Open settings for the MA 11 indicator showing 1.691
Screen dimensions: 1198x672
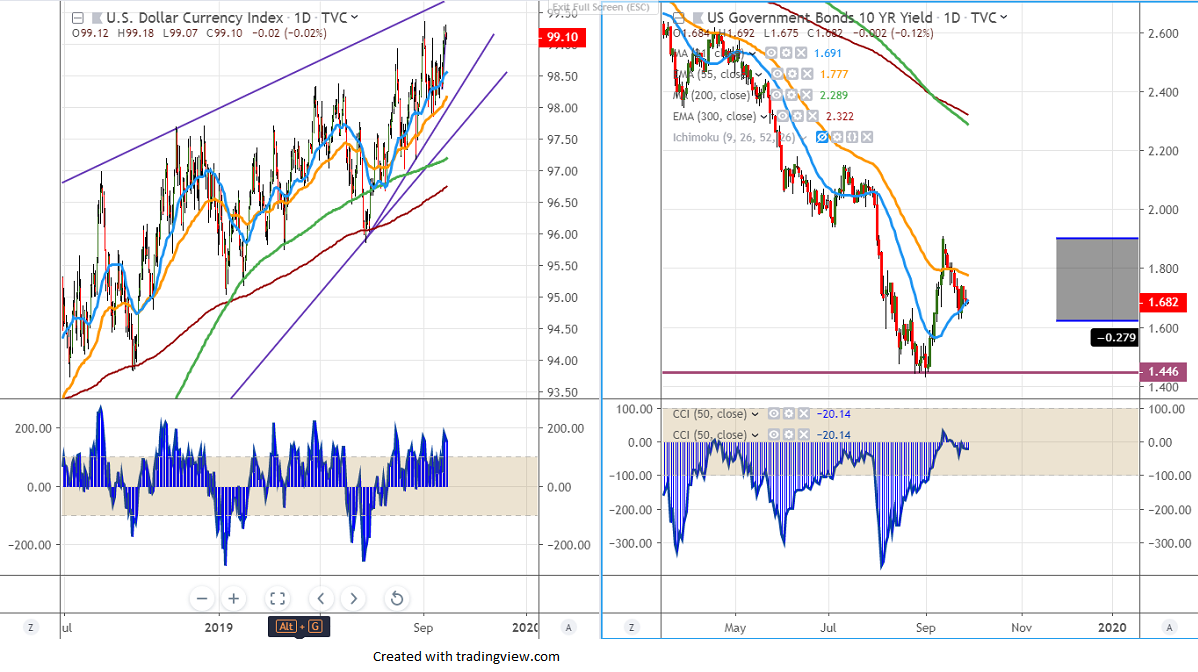tap(786, 53)
